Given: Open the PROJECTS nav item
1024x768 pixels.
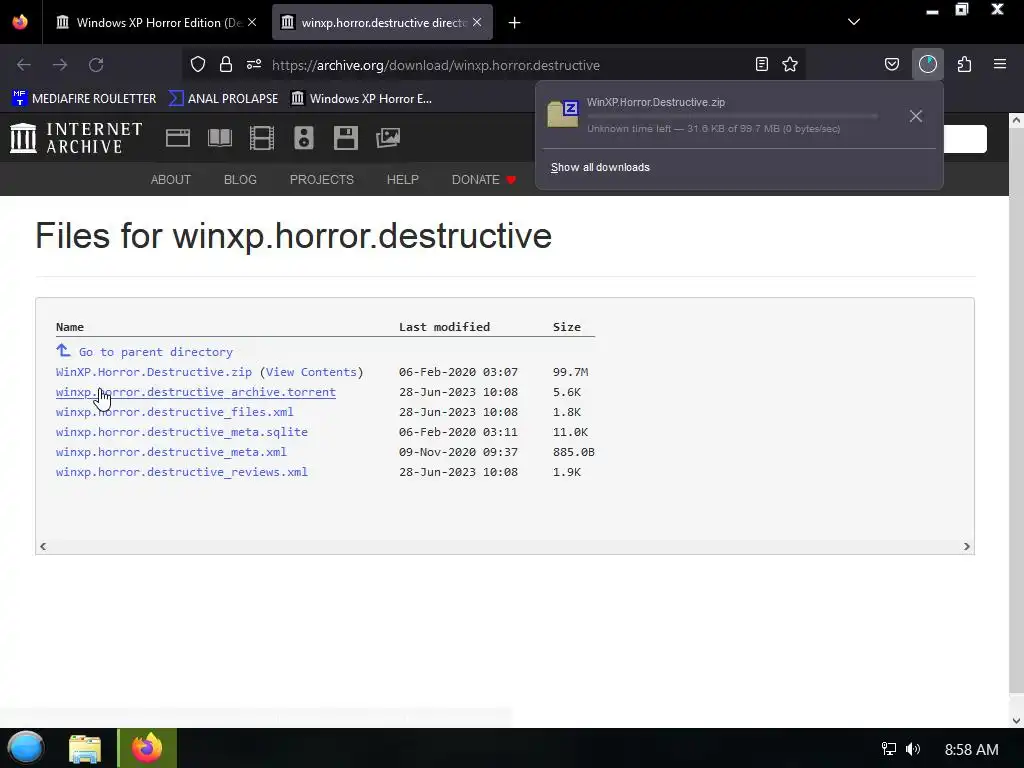Looking at the screenshot, I should pyautogui.click(x=322, y=180).
